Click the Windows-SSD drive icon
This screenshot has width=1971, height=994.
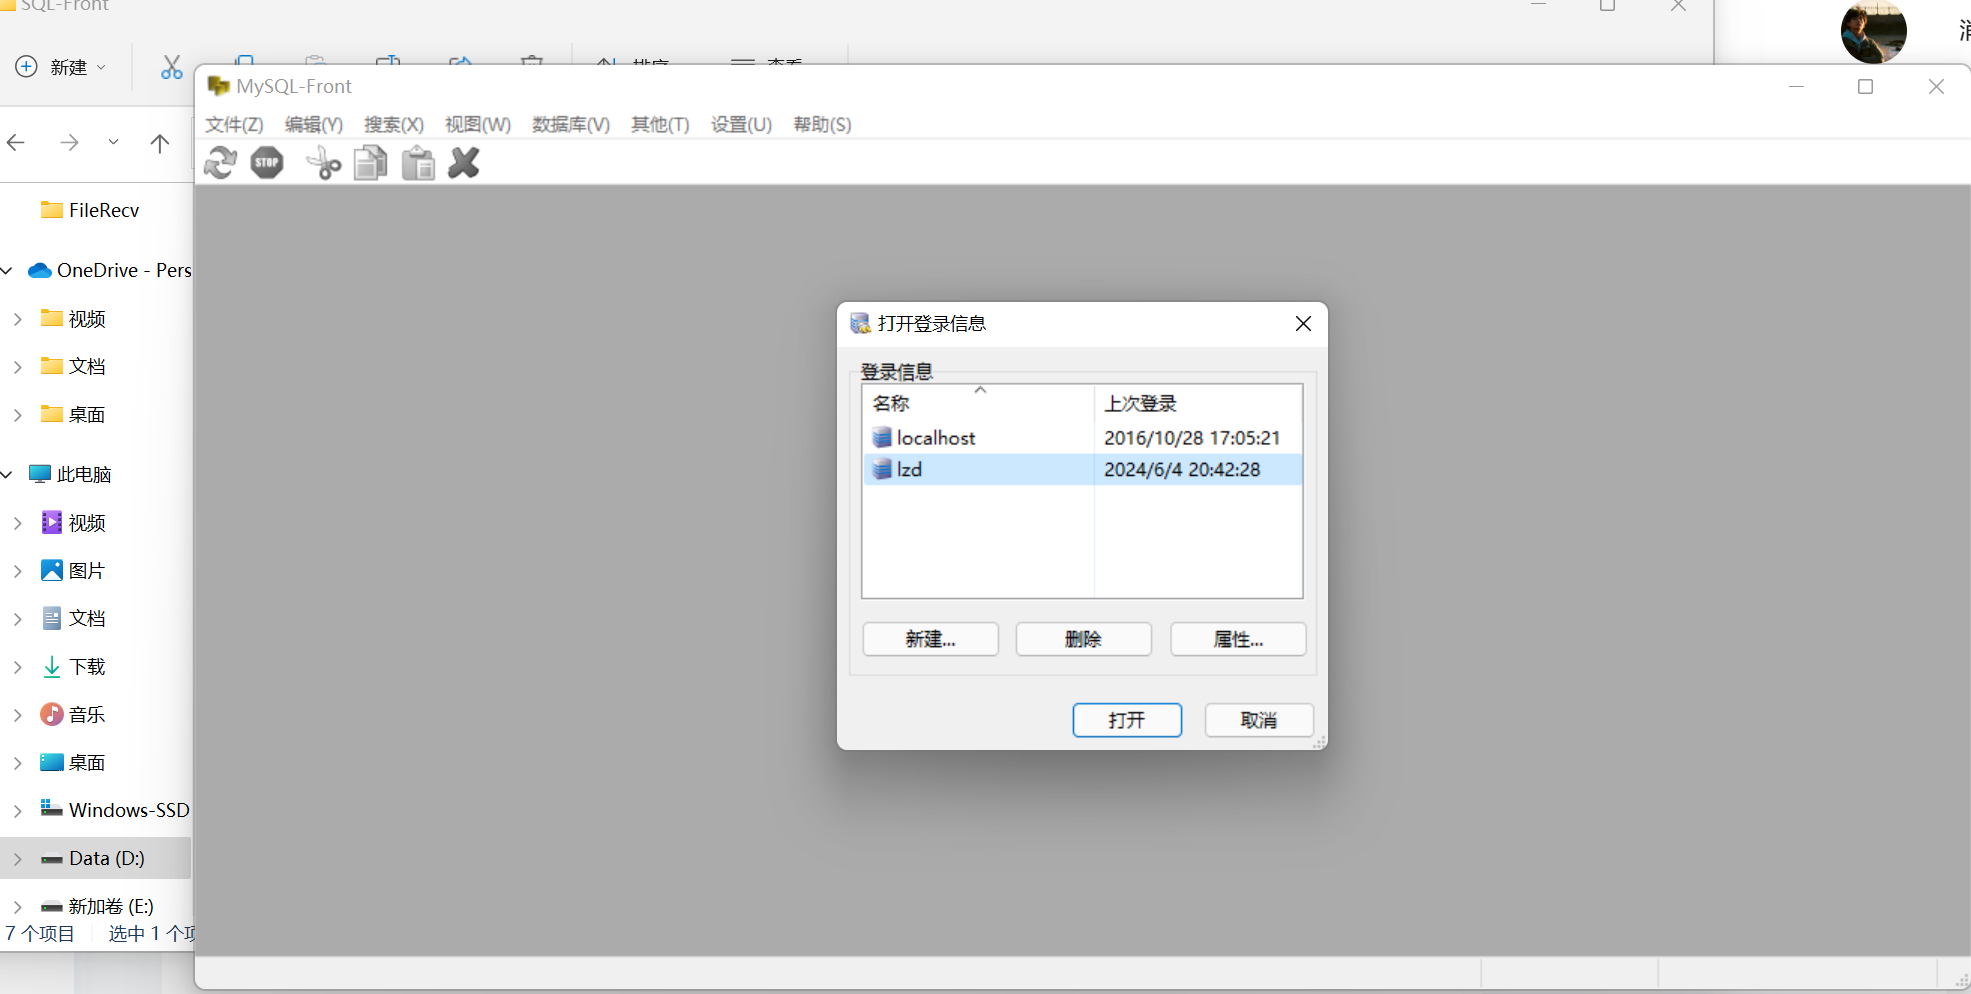click(51, 808)
